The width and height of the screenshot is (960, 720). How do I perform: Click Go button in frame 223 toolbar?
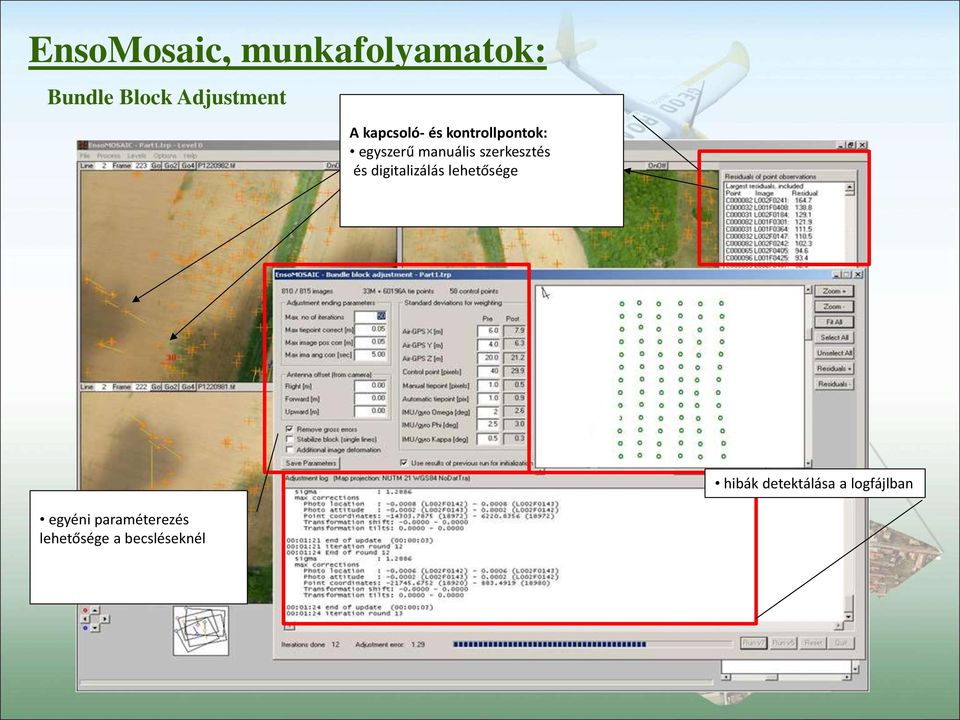(156, 166)
